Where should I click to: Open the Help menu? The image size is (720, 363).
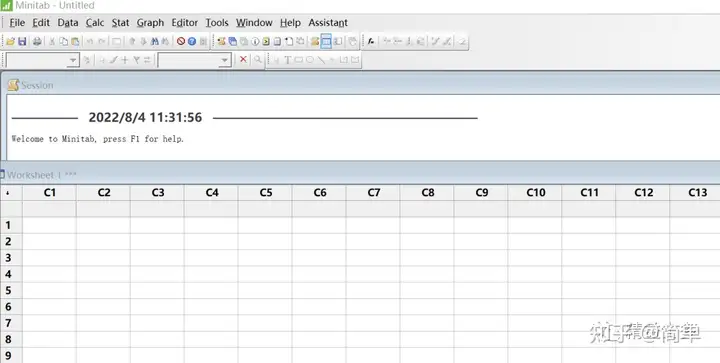[290, 22]
